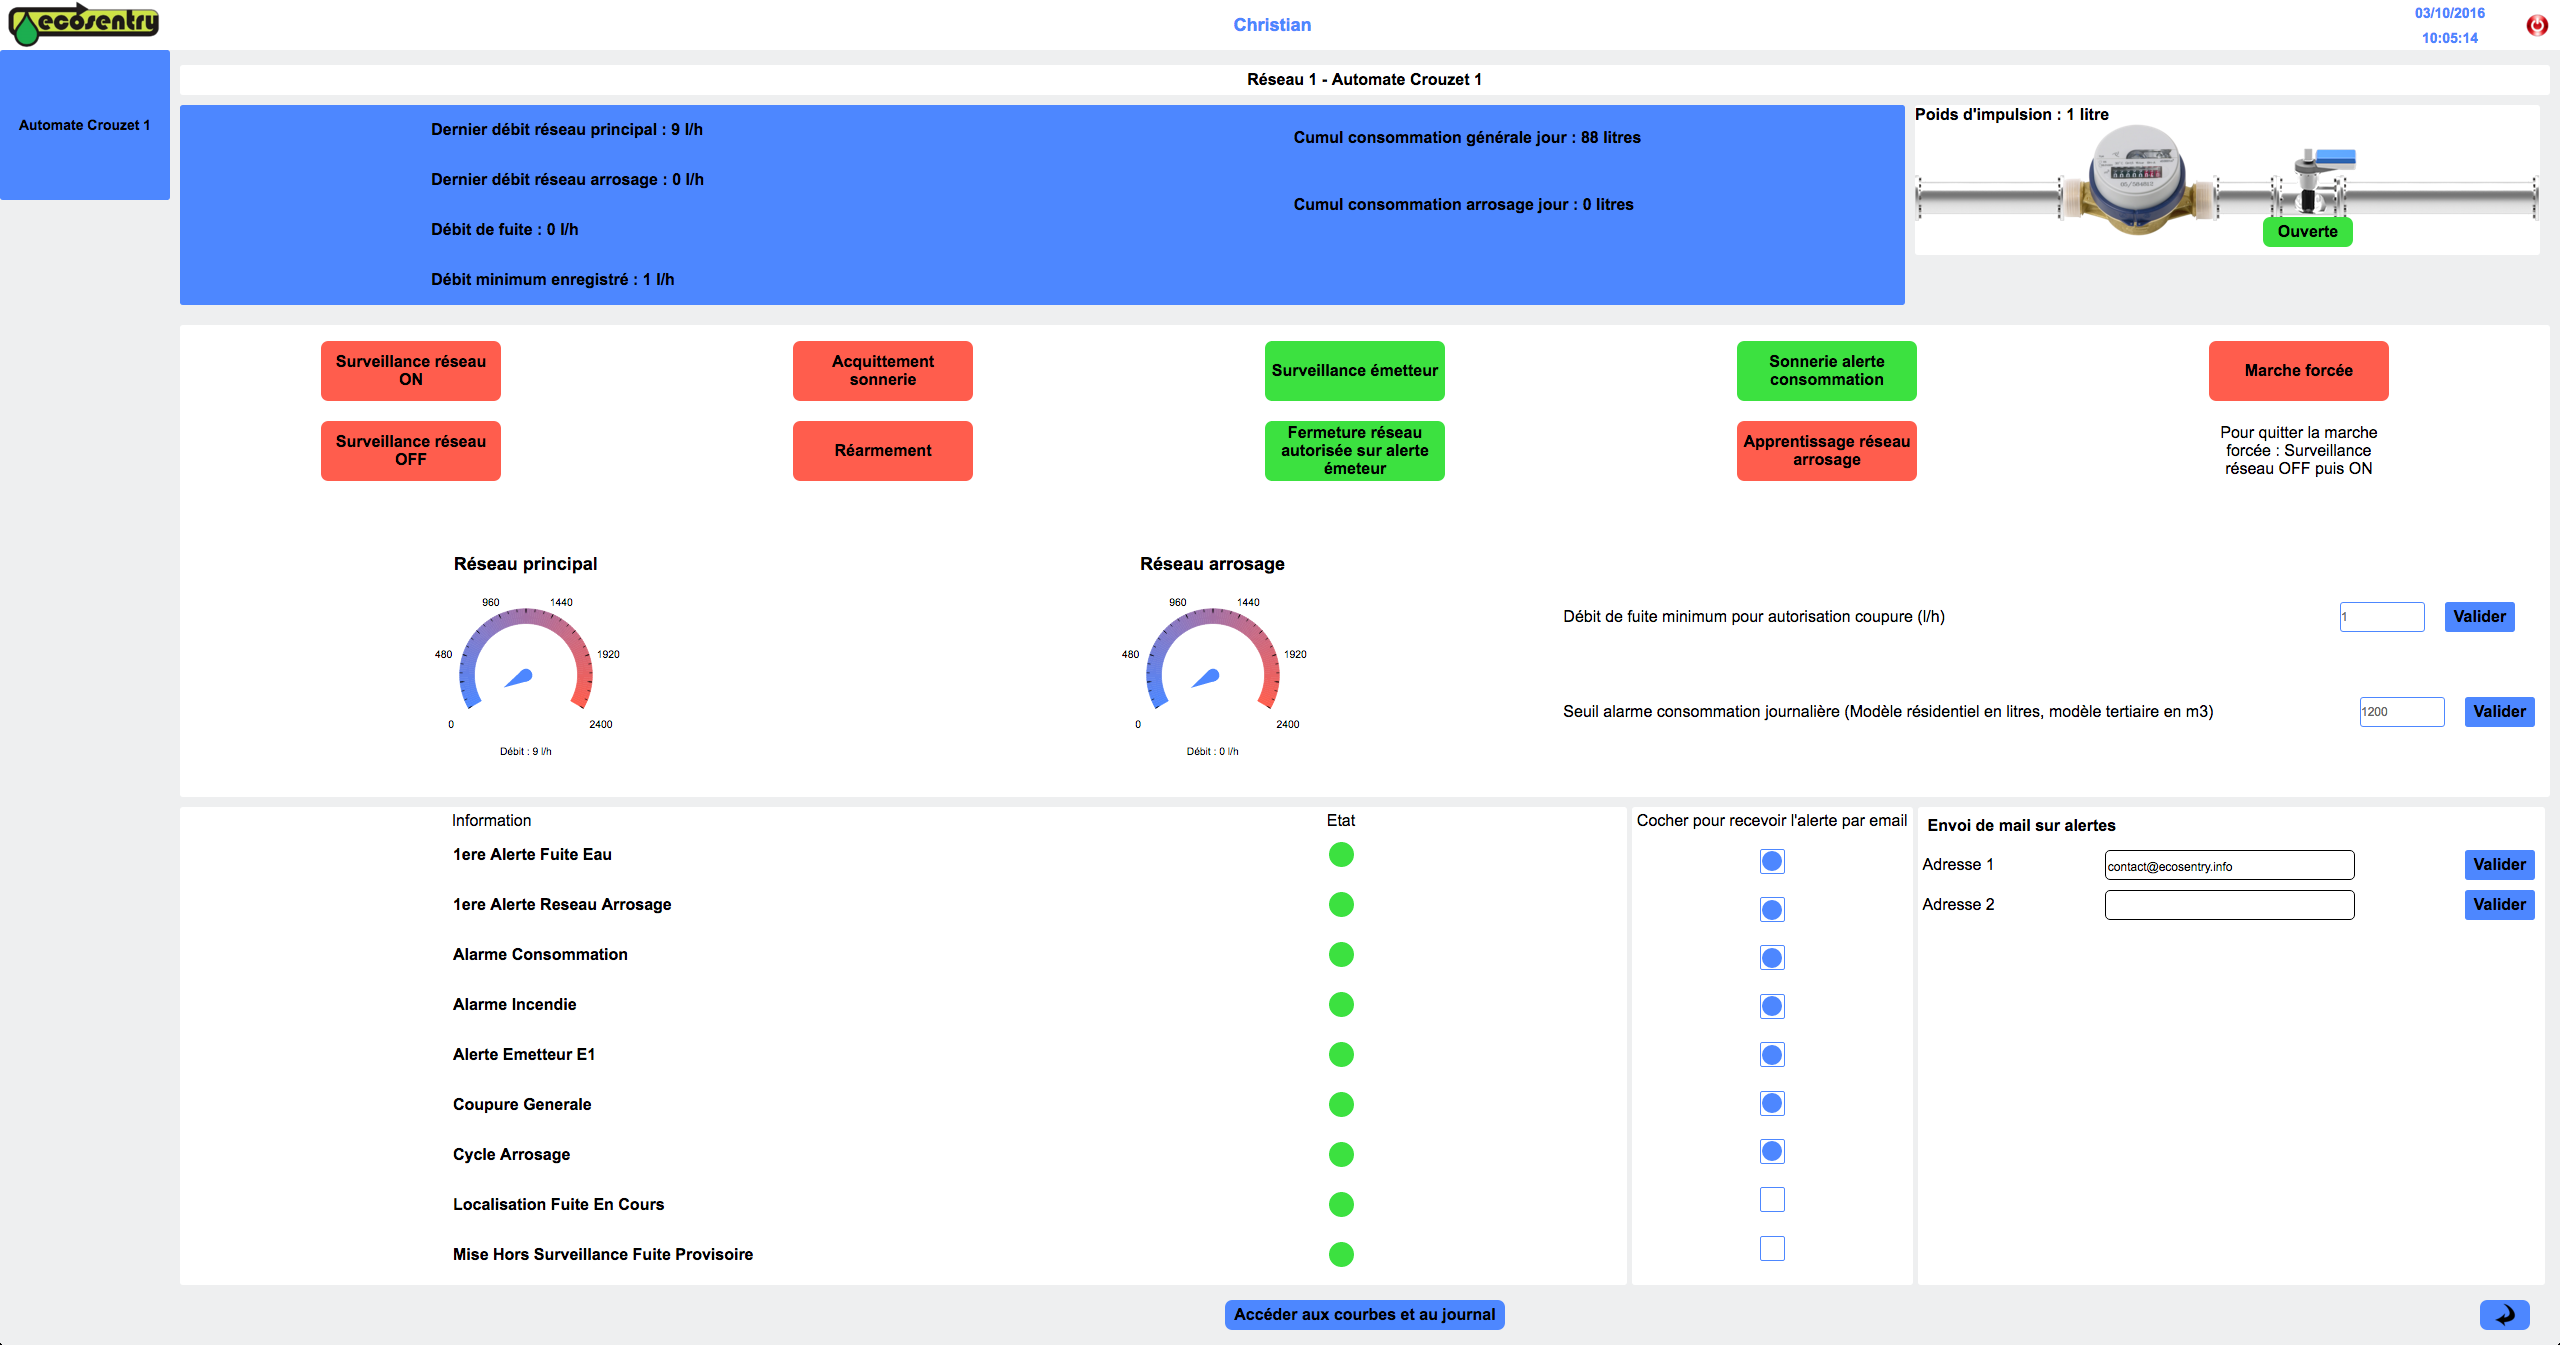The width and height of the screenshot is (2560, 1345).
Task: Click the Réseau principal flow gauge
Action: (526, 665)
